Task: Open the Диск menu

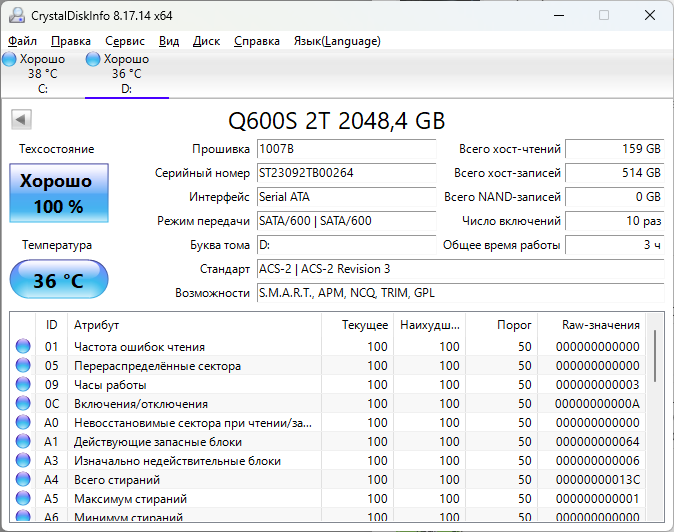Action: (x=206, y=41)
